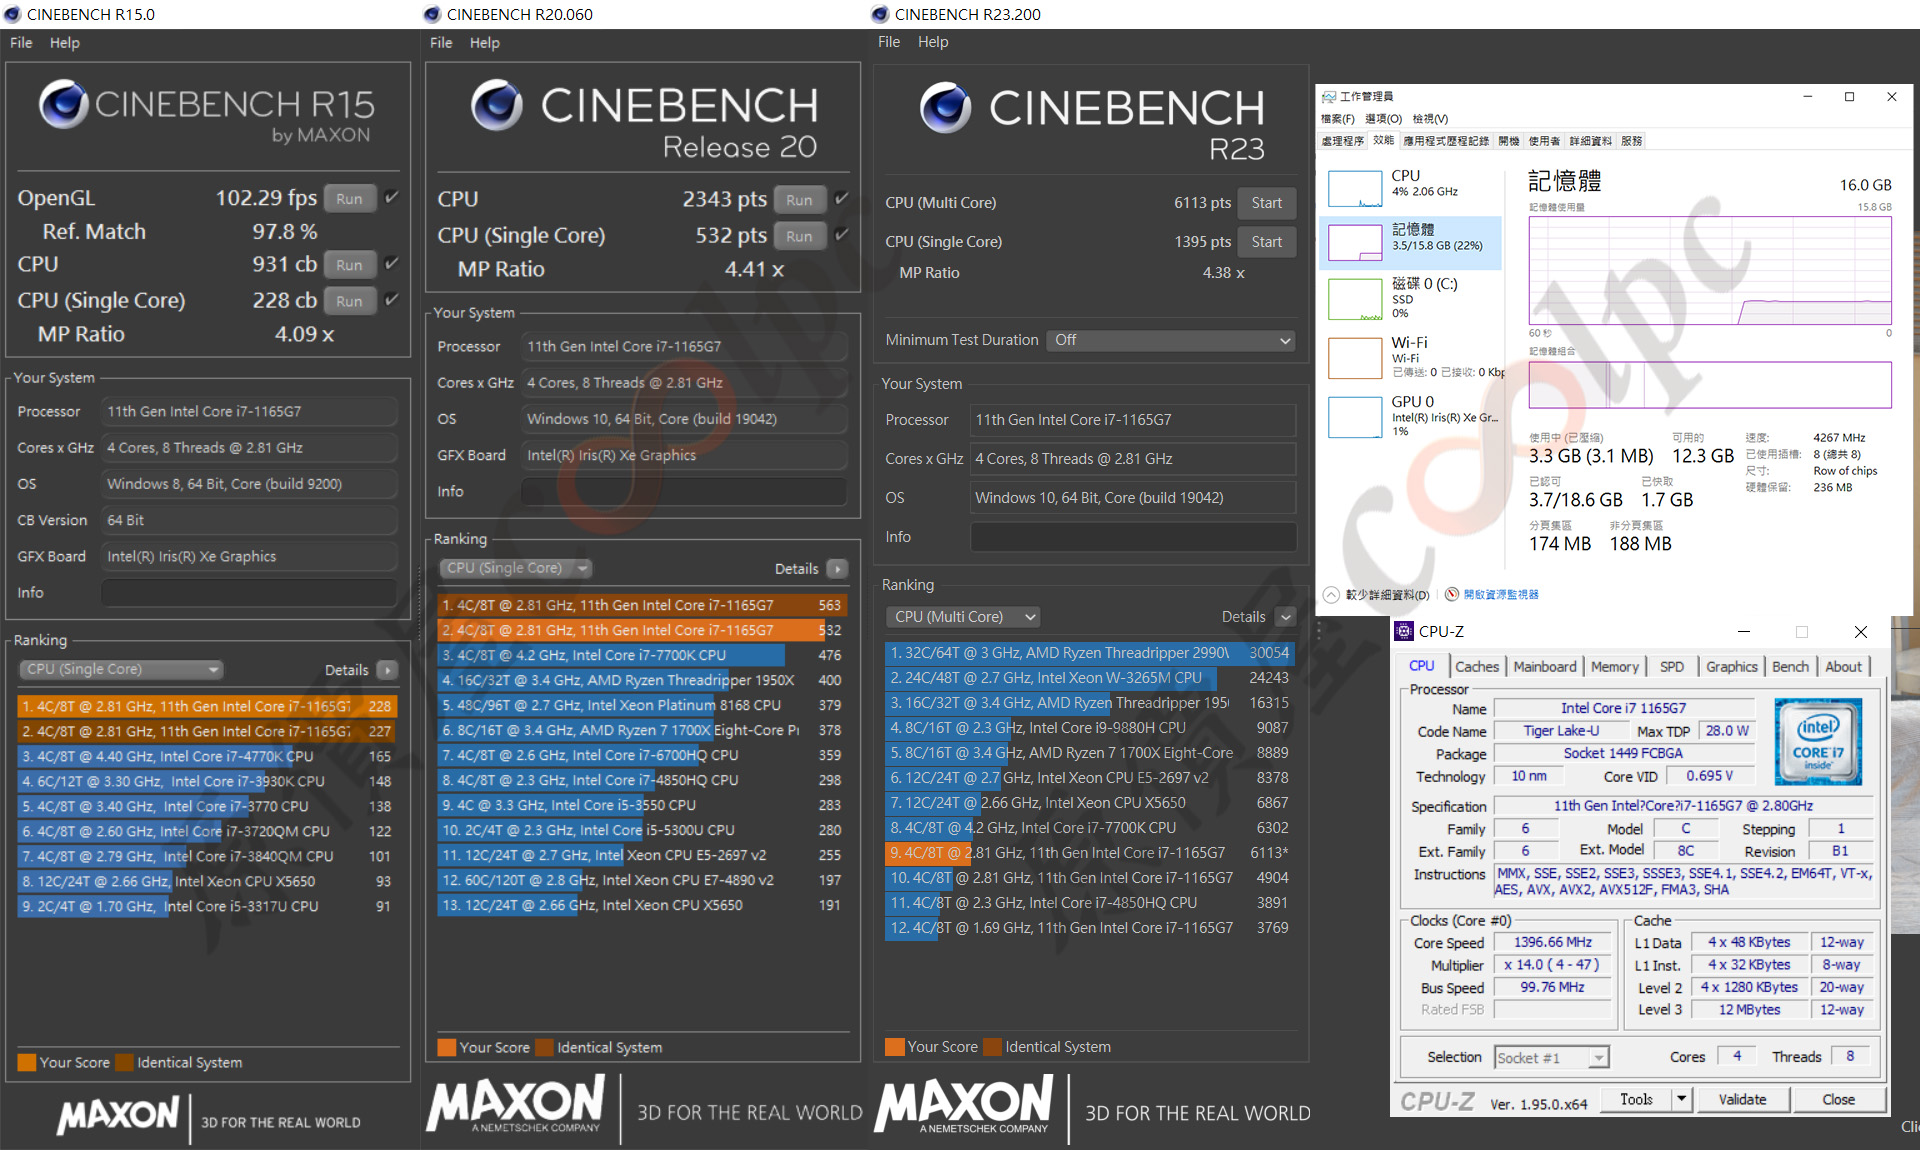The width and height of the screenshot is (1920, 1150).
Task: Switch to Caches tab in CPU-Z
Action: [1477, 667]
